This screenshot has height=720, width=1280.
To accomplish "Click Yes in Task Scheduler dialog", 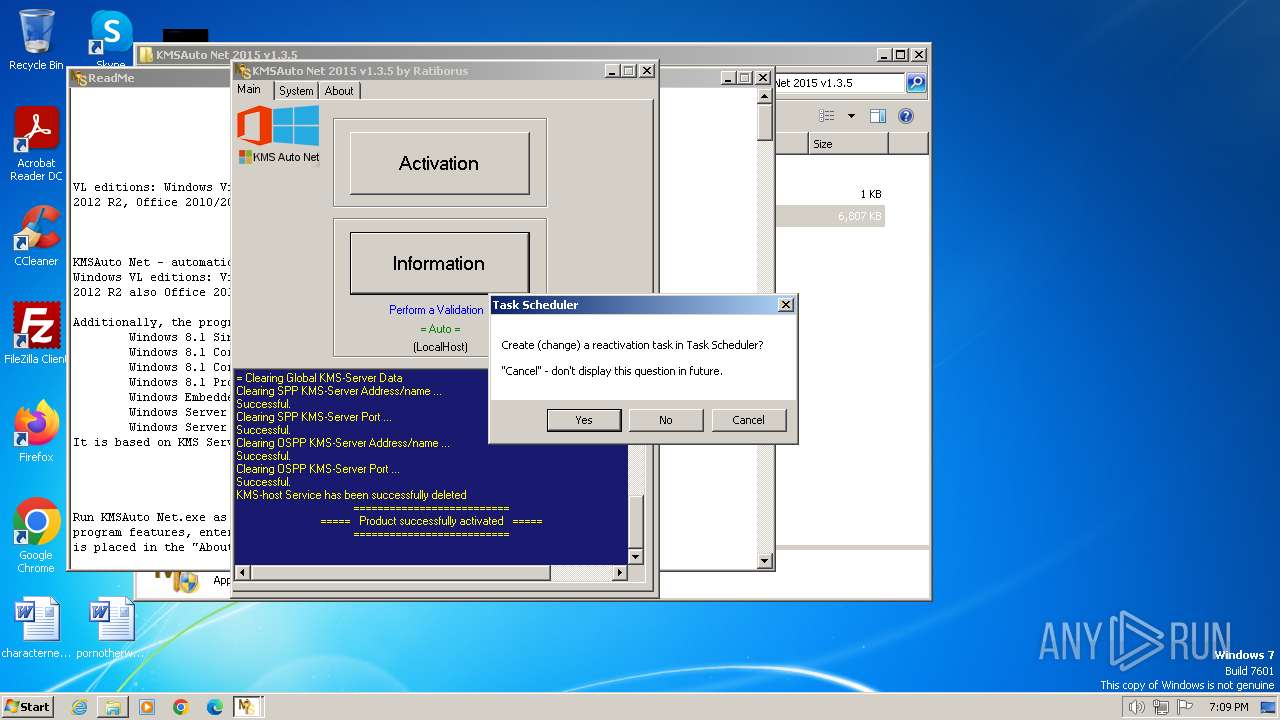I will click(x=584, y=420).
